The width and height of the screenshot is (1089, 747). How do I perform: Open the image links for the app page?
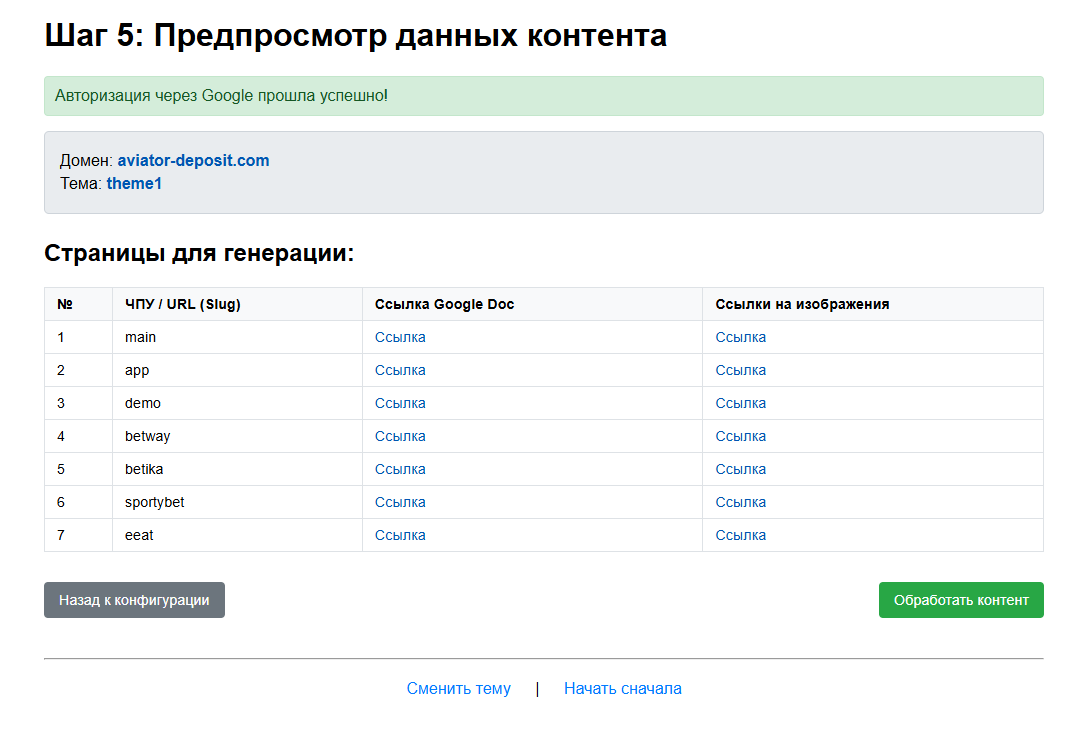740,370
